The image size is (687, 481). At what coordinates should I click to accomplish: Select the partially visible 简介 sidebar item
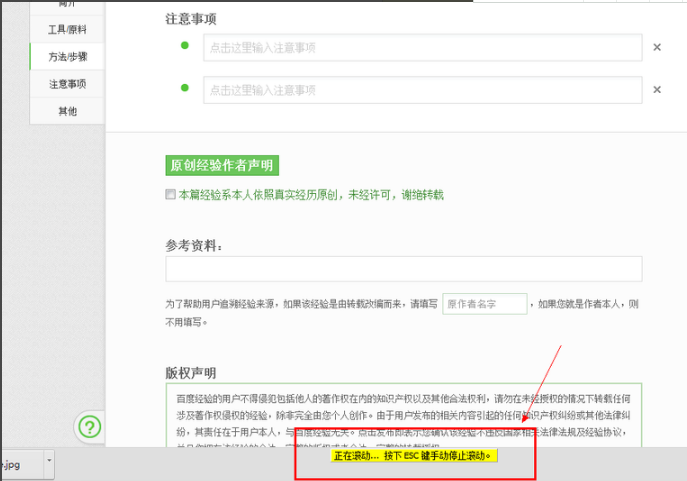pyautogui.click(x=67, y=6)
